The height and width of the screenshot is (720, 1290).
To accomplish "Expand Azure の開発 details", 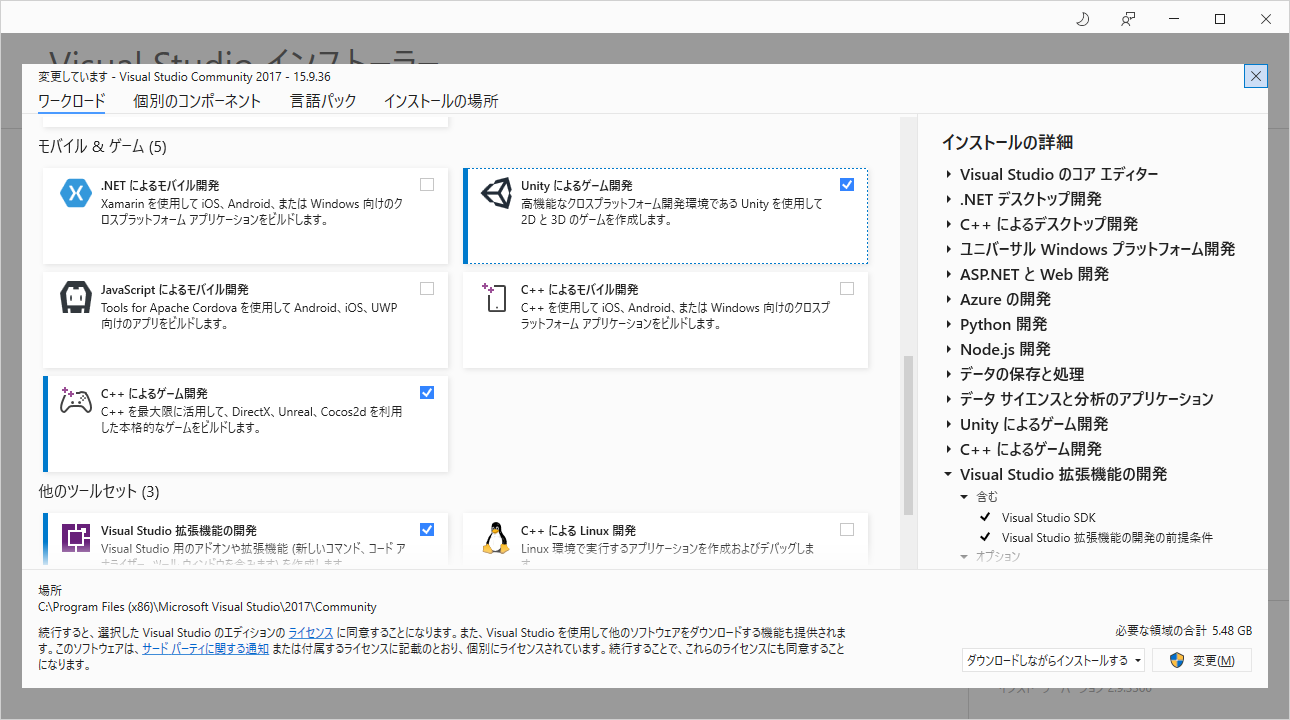I will point(948,299).
